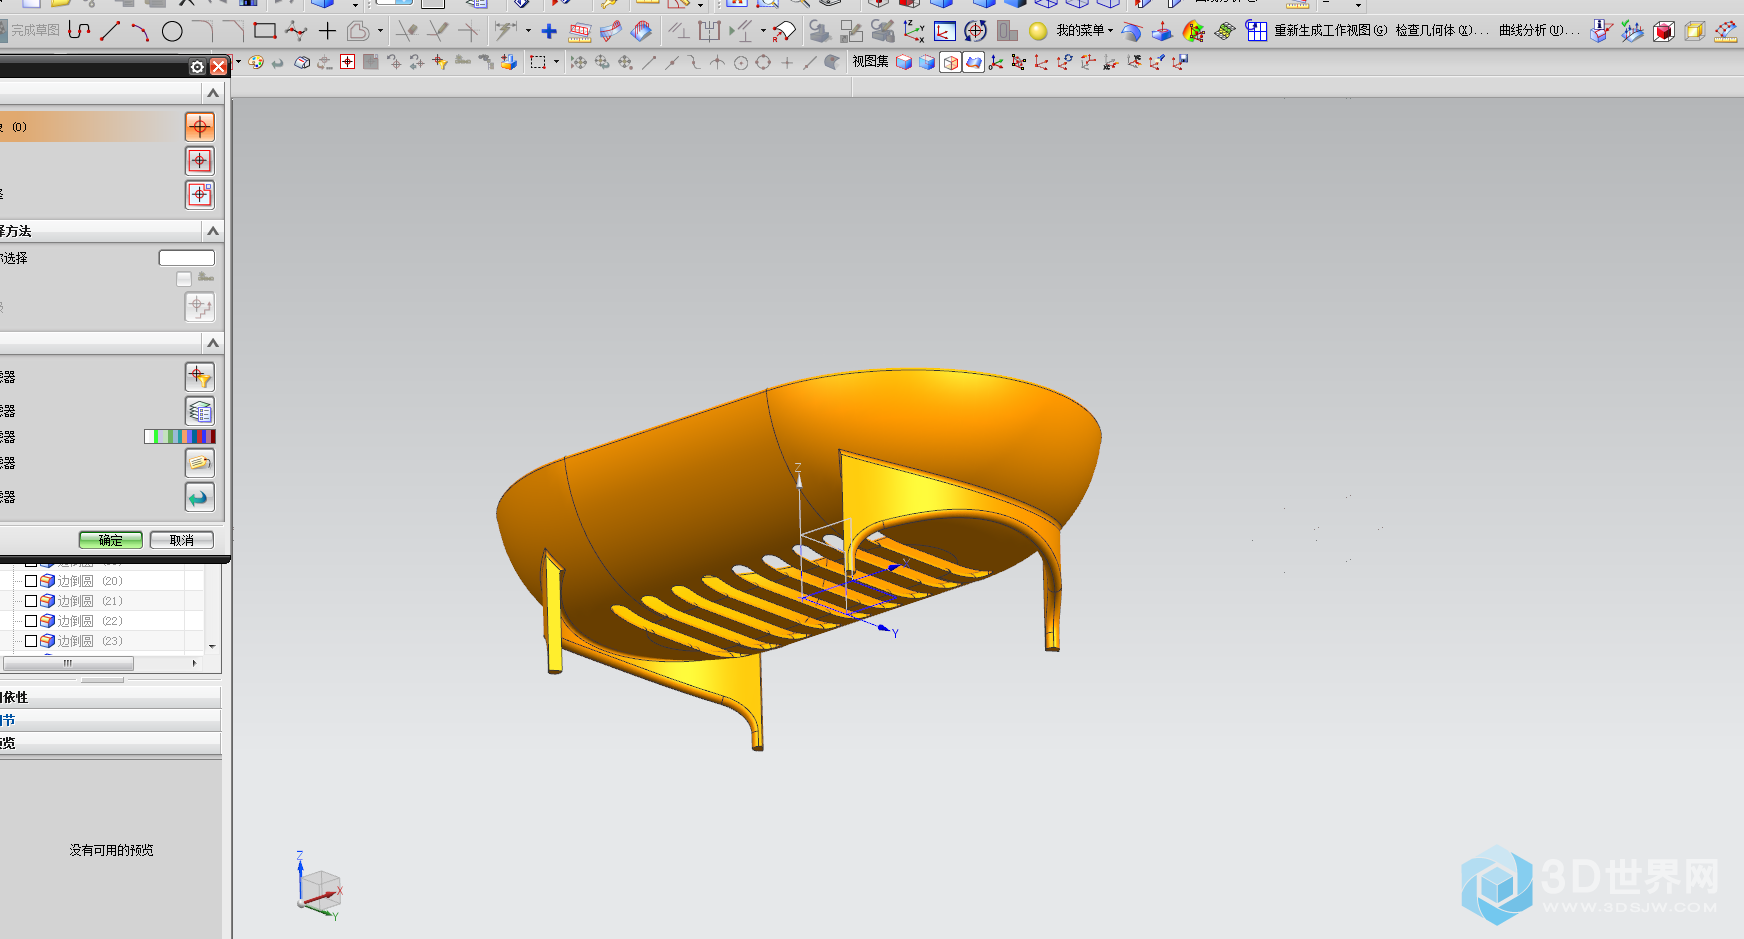The height and width of the screenshot is (939, 1744).
Task: Click the layer filter stack icon
Action: [x=200, y=411]
